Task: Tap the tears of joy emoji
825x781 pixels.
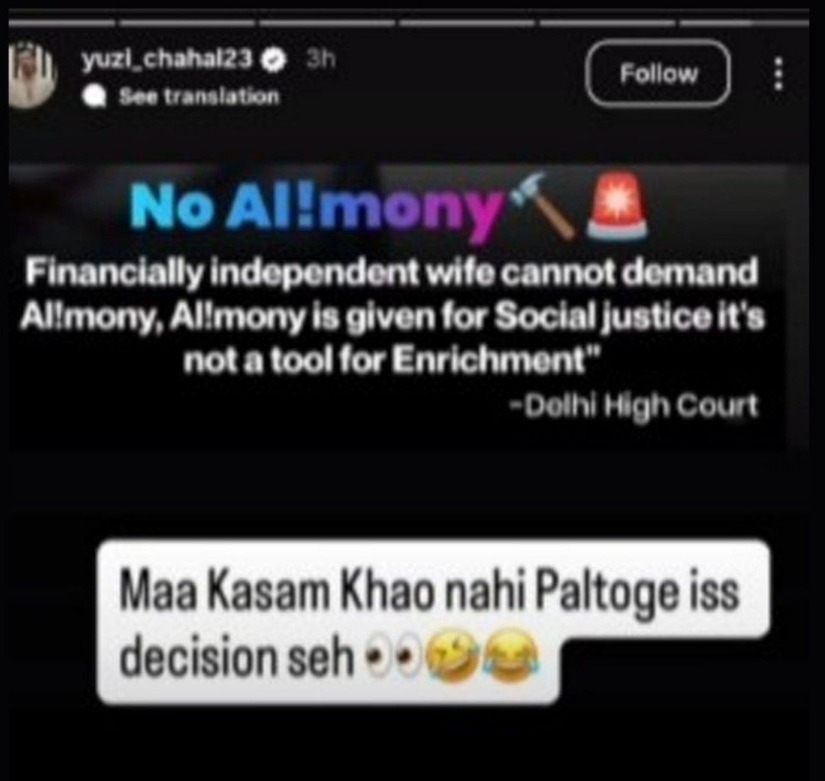Action: pos(511,656)
